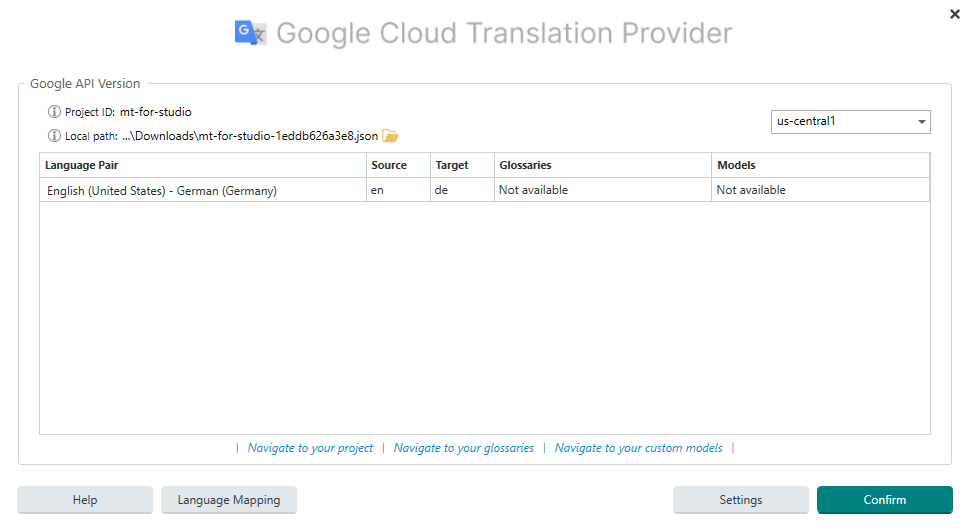Screen dimensions: 975x530
Task: Follow the Navigate to your project link
Action: coord(310,448)
